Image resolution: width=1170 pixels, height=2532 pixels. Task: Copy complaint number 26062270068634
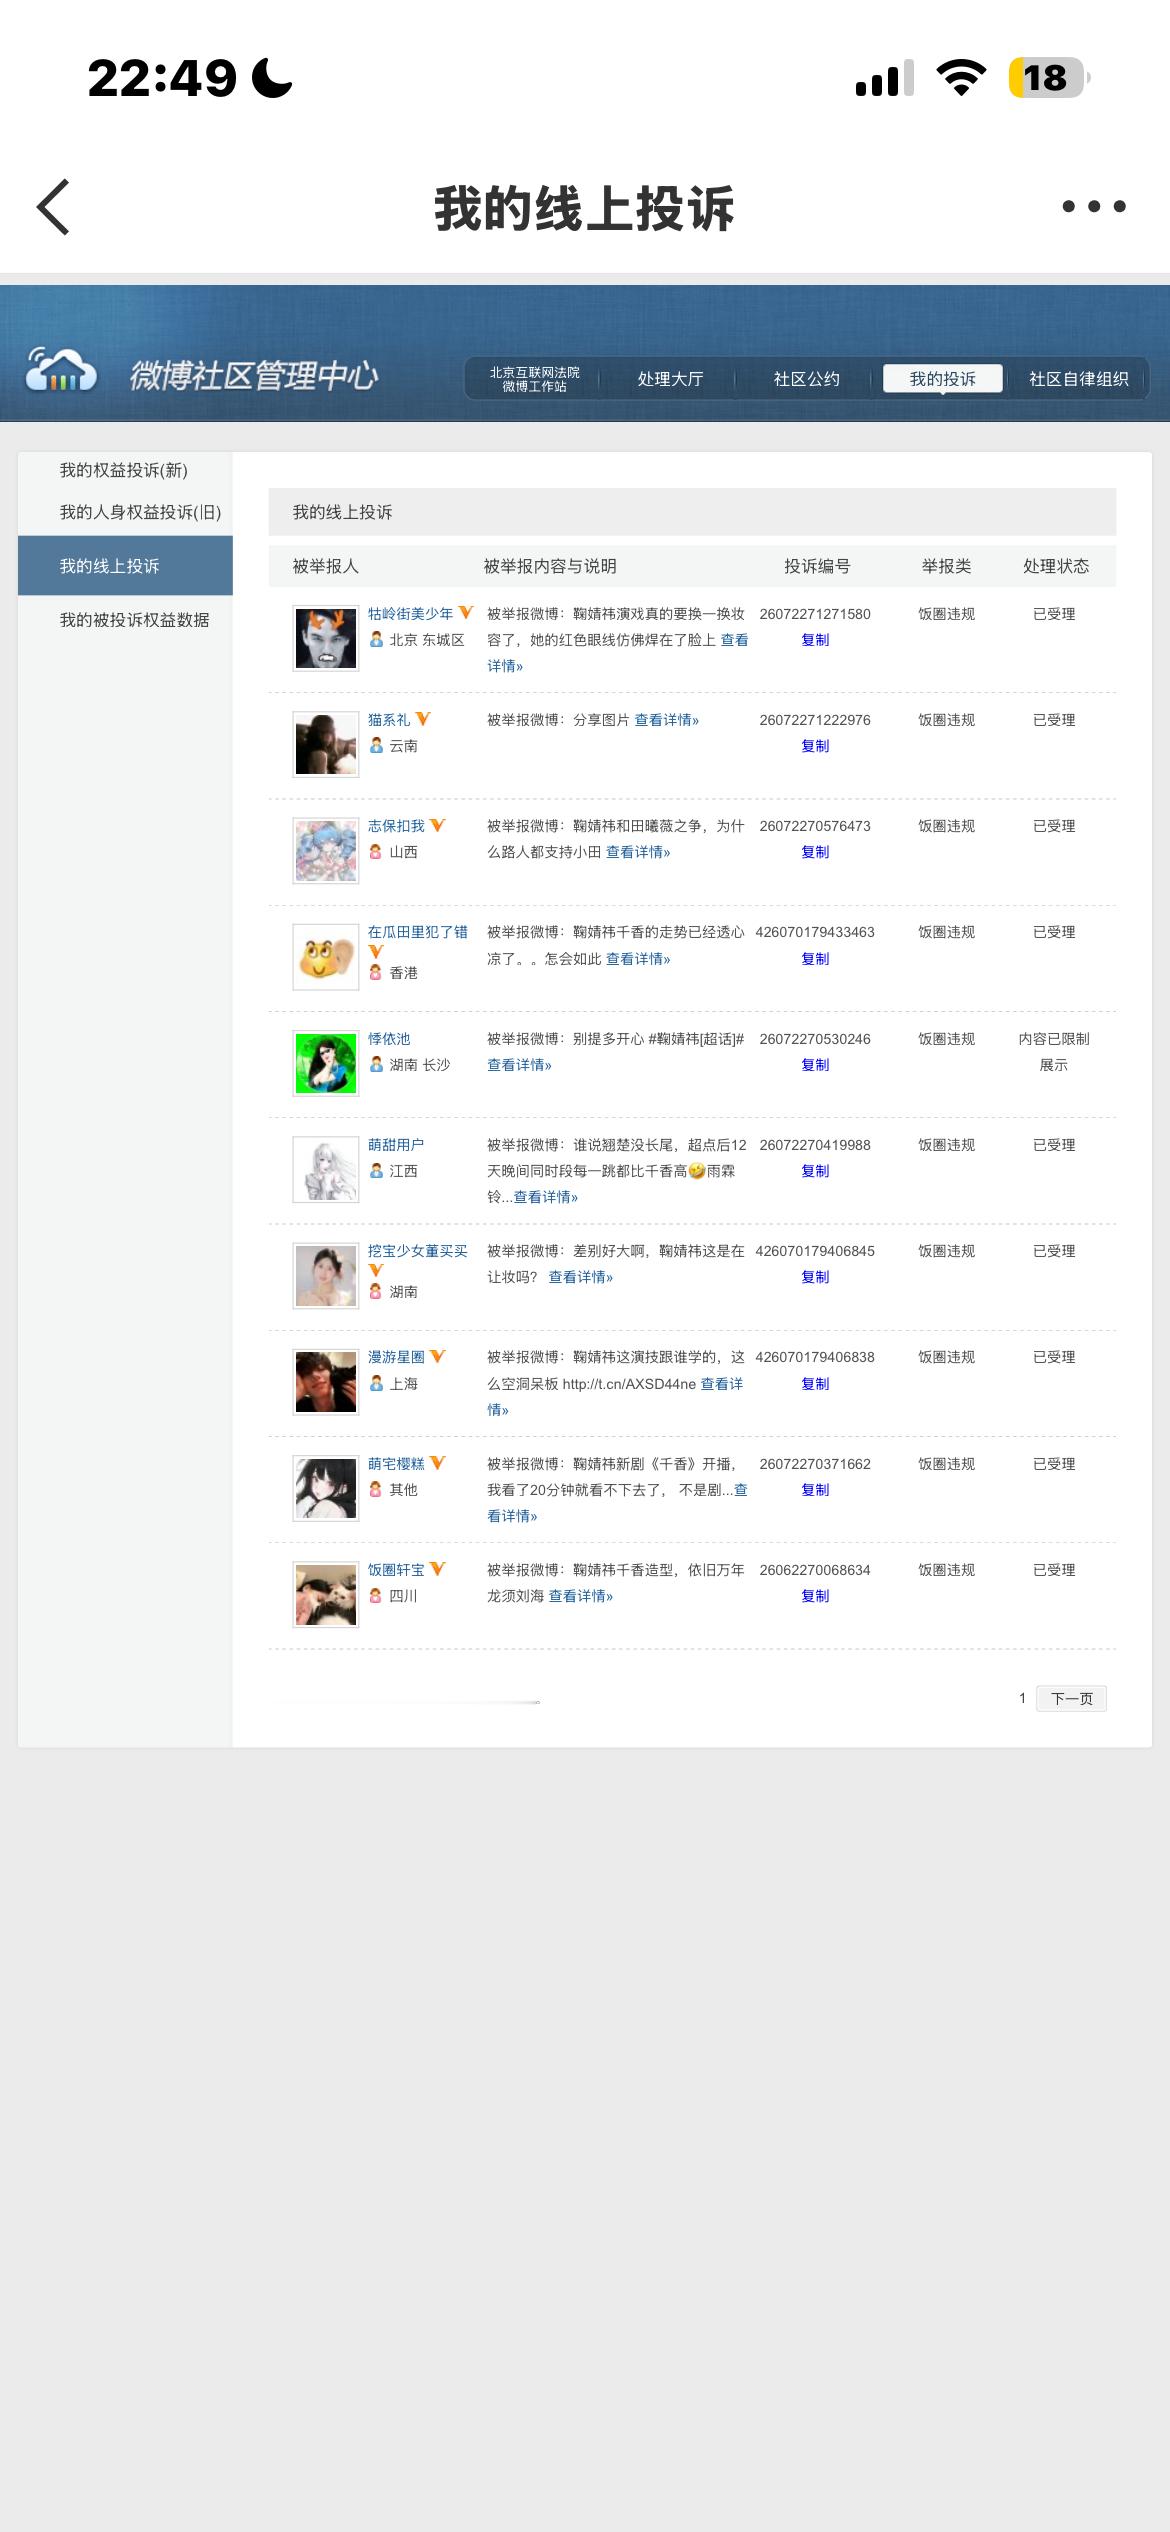coord(815,1596)
